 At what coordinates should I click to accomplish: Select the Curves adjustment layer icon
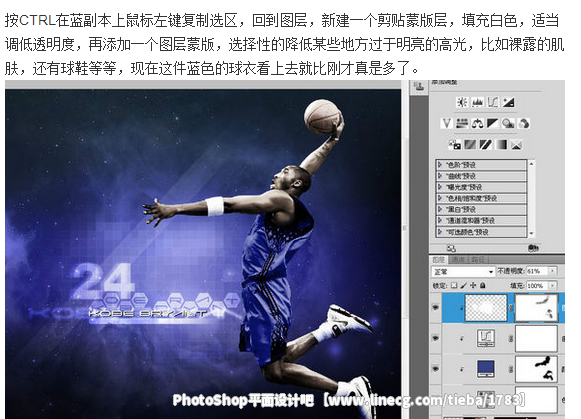pyautogui.click(x=485, y=338)
